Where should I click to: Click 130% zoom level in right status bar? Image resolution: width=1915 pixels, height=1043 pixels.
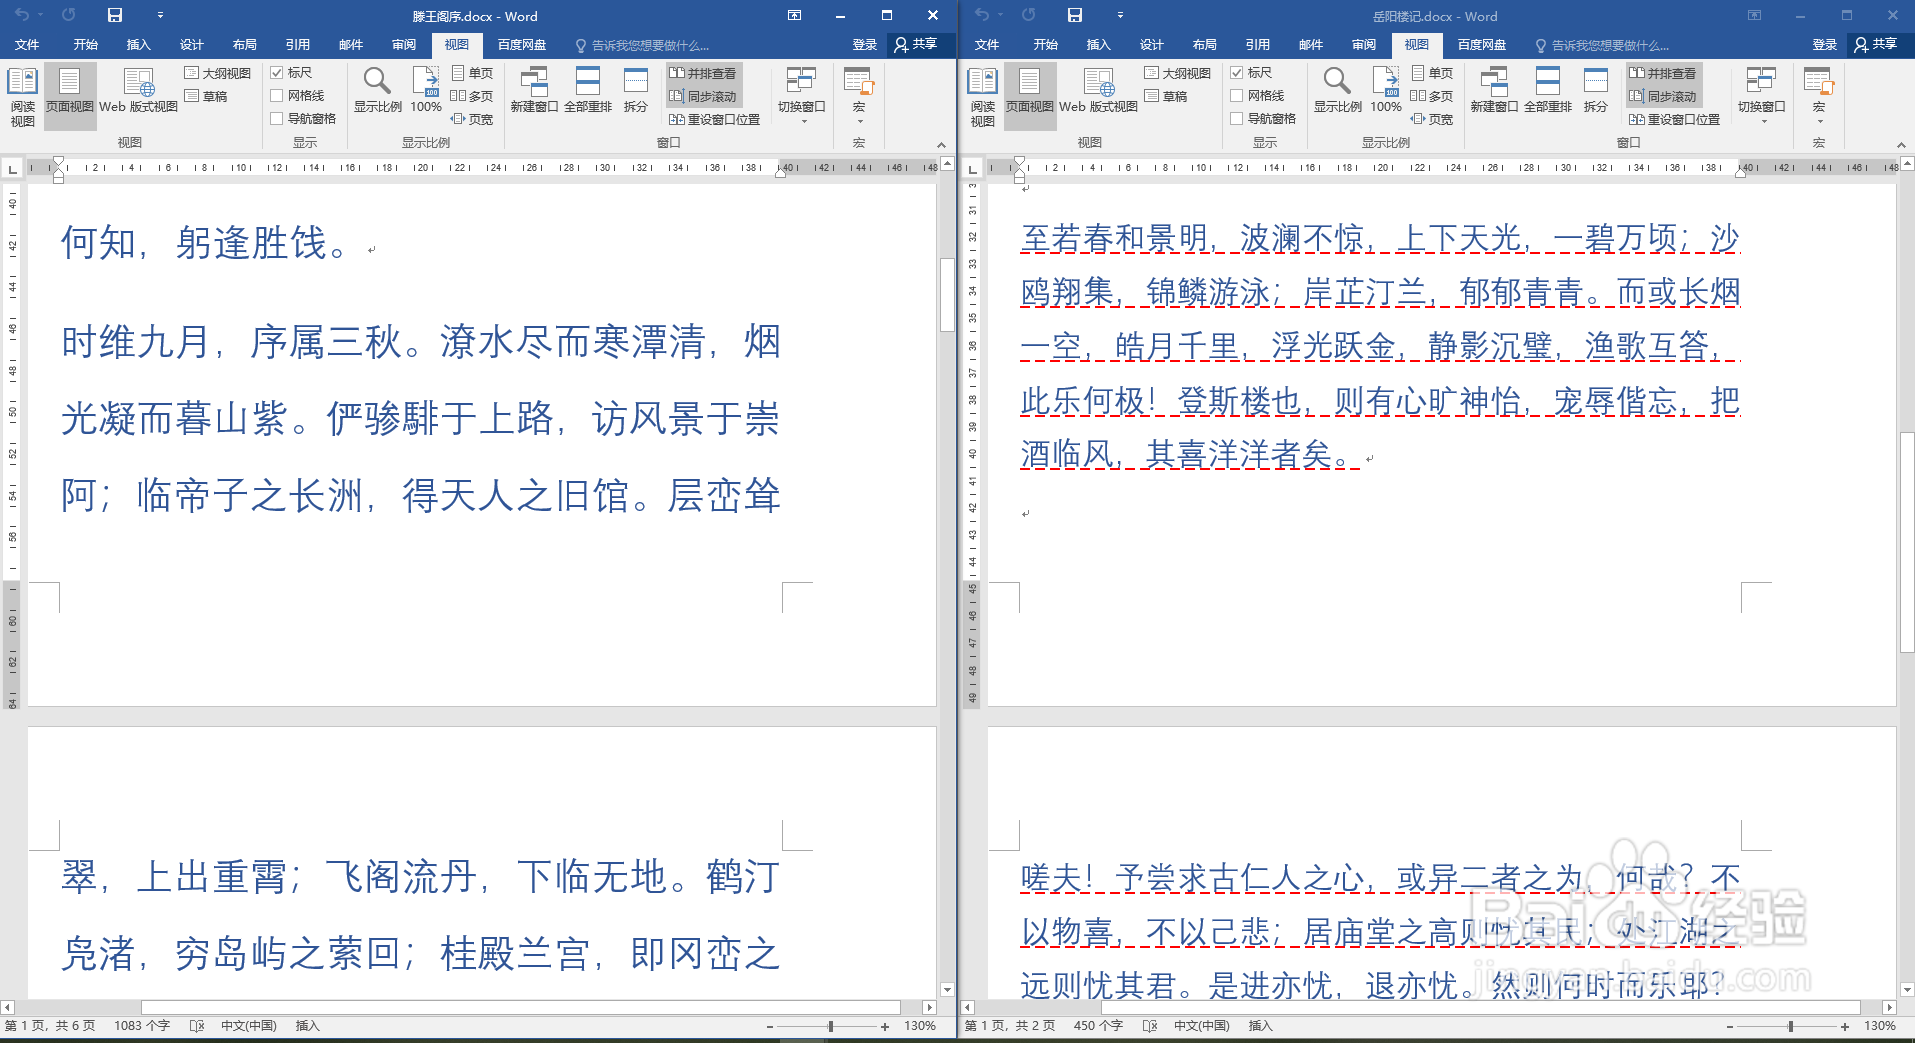pyautogui.click(x=1880, y=1026)
